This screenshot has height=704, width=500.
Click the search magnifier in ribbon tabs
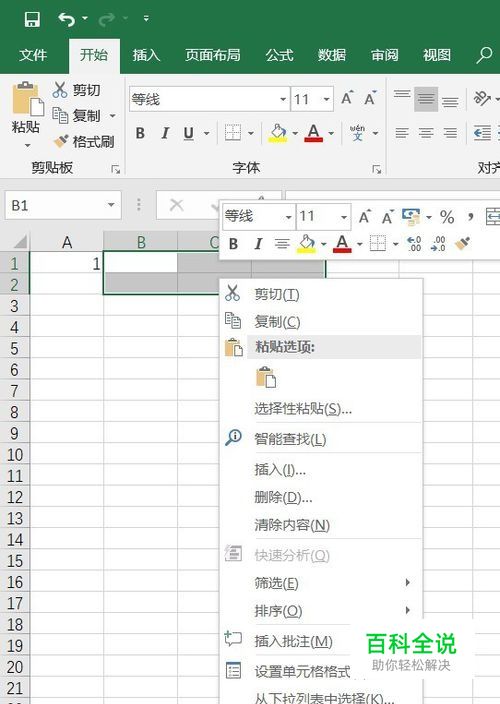pyautogui.click(x=484, y=55)
